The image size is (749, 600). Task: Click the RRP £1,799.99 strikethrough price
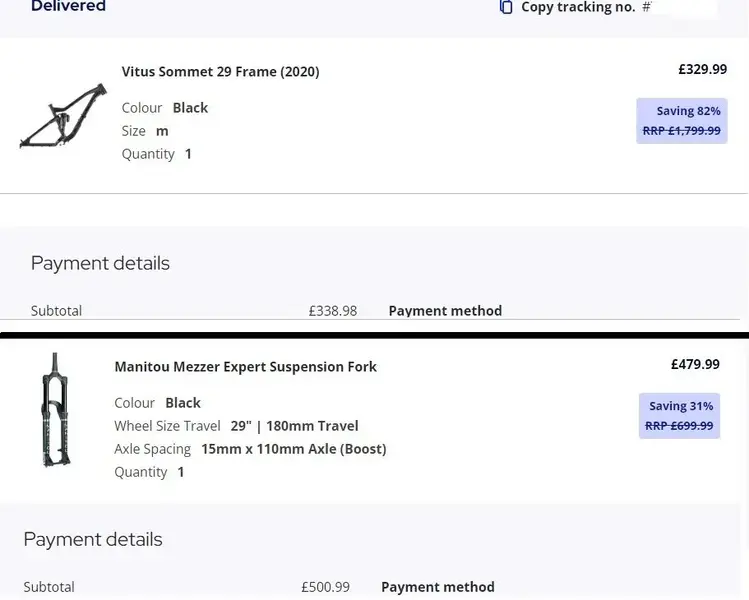coord(682,131)
